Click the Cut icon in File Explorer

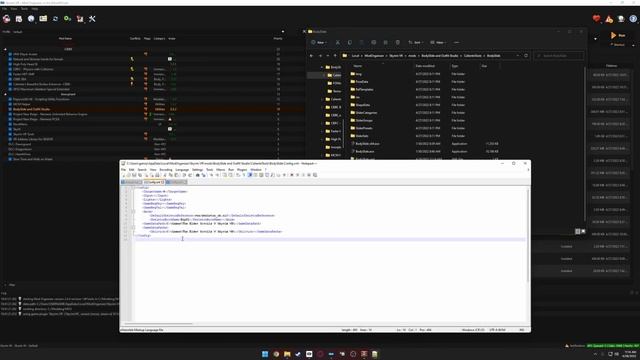point(338,42)
